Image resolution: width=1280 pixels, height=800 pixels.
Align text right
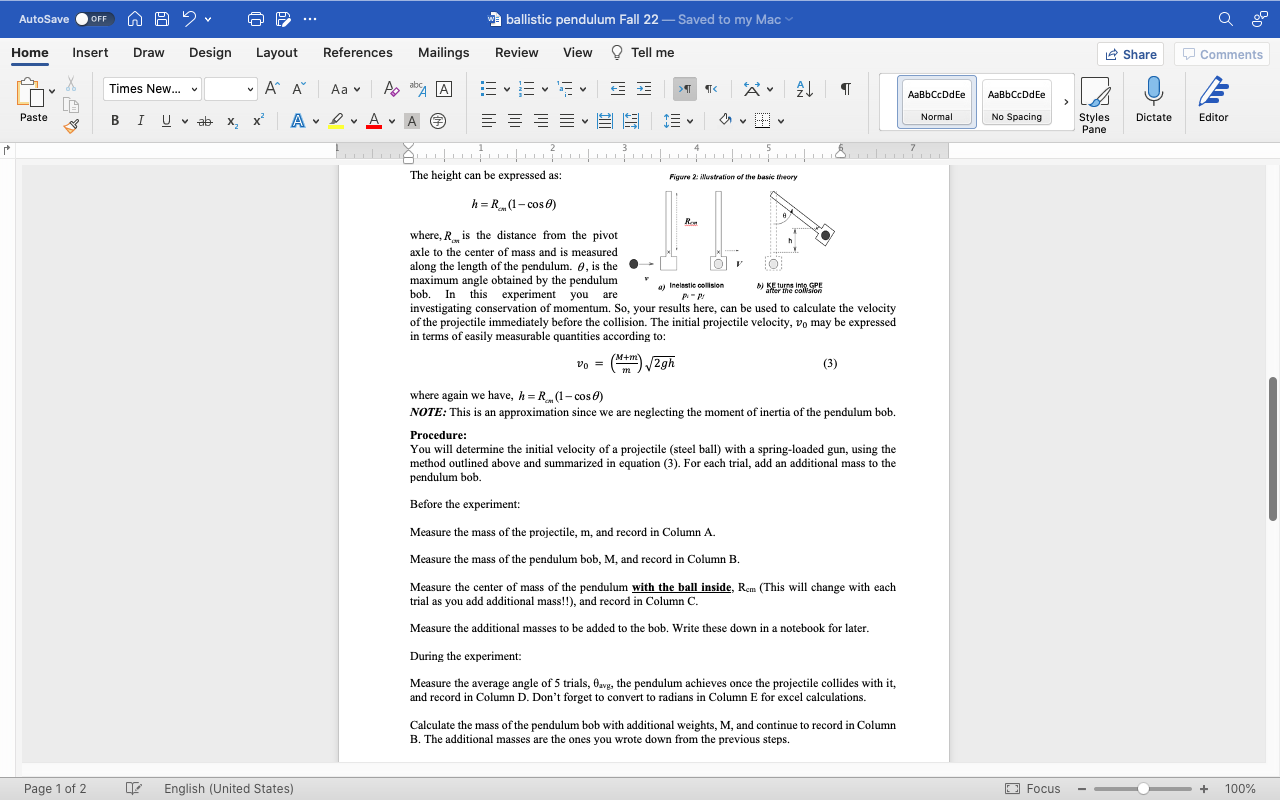541,121
